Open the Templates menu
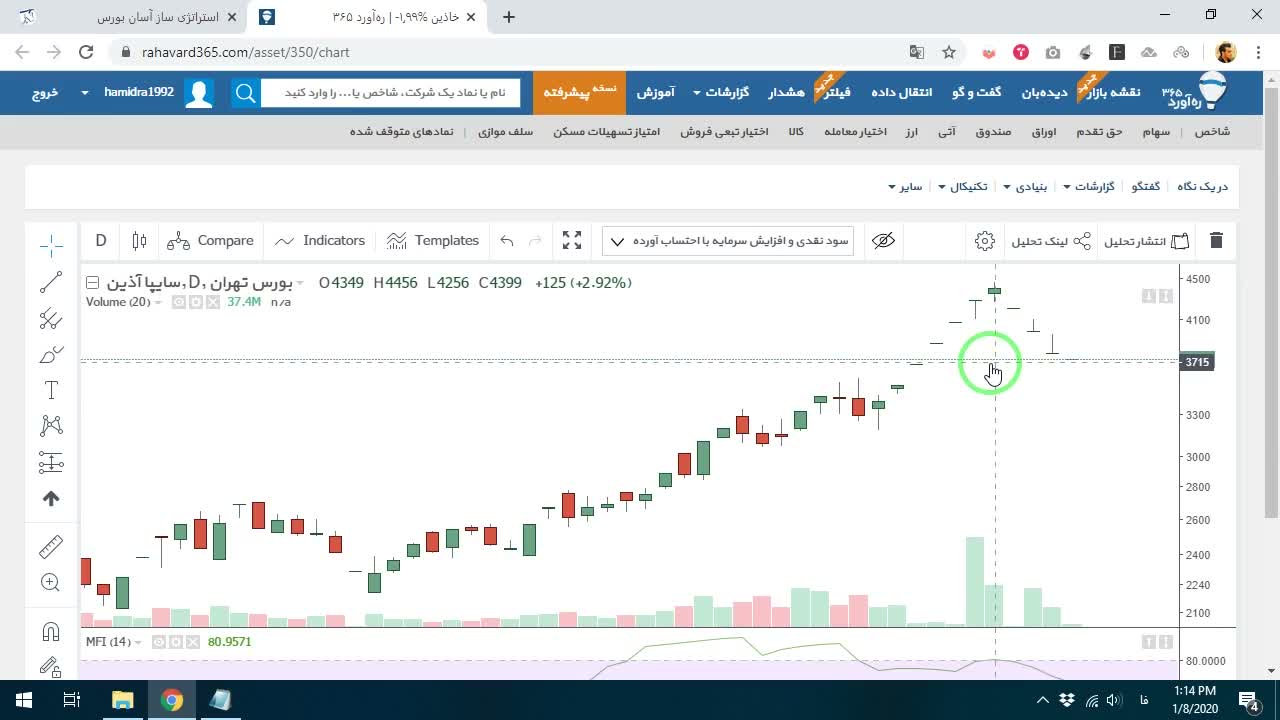 coord(433,241)
